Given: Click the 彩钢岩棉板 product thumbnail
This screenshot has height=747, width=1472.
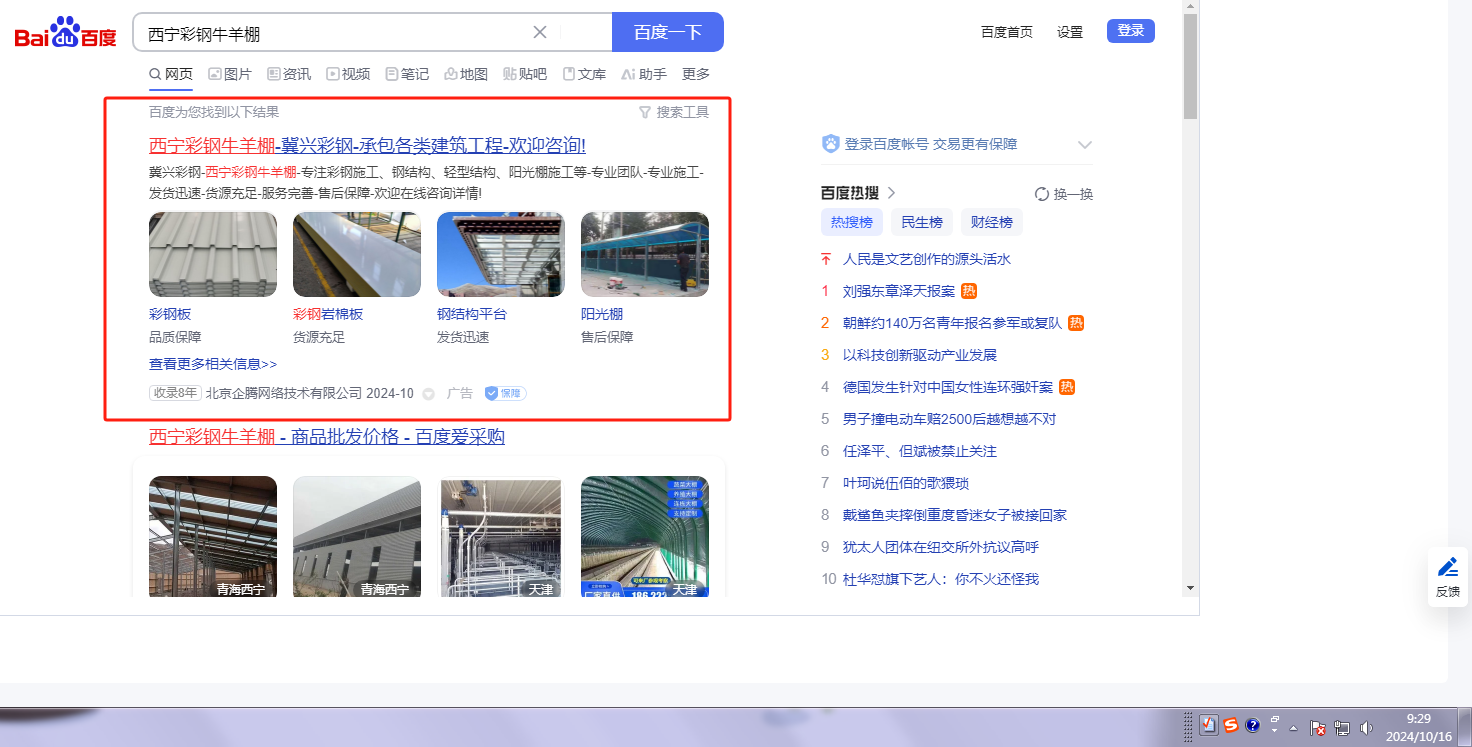Looking at the screenshot, I should pos(357,254).
